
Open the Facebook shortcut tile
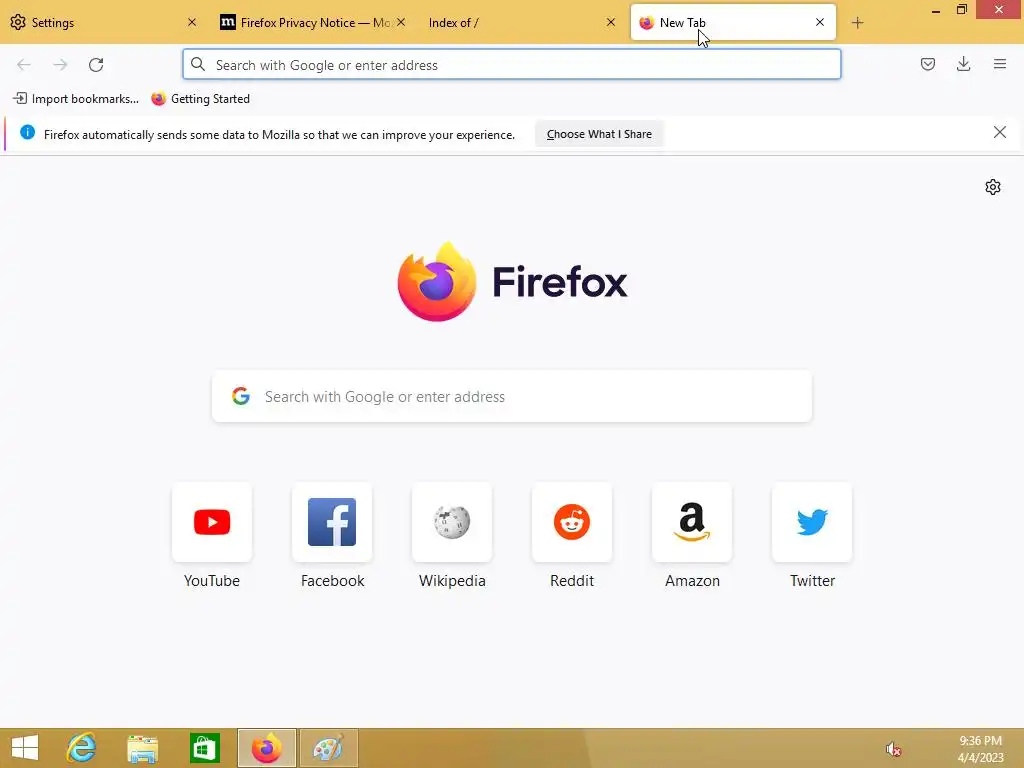tap(332, 522)
